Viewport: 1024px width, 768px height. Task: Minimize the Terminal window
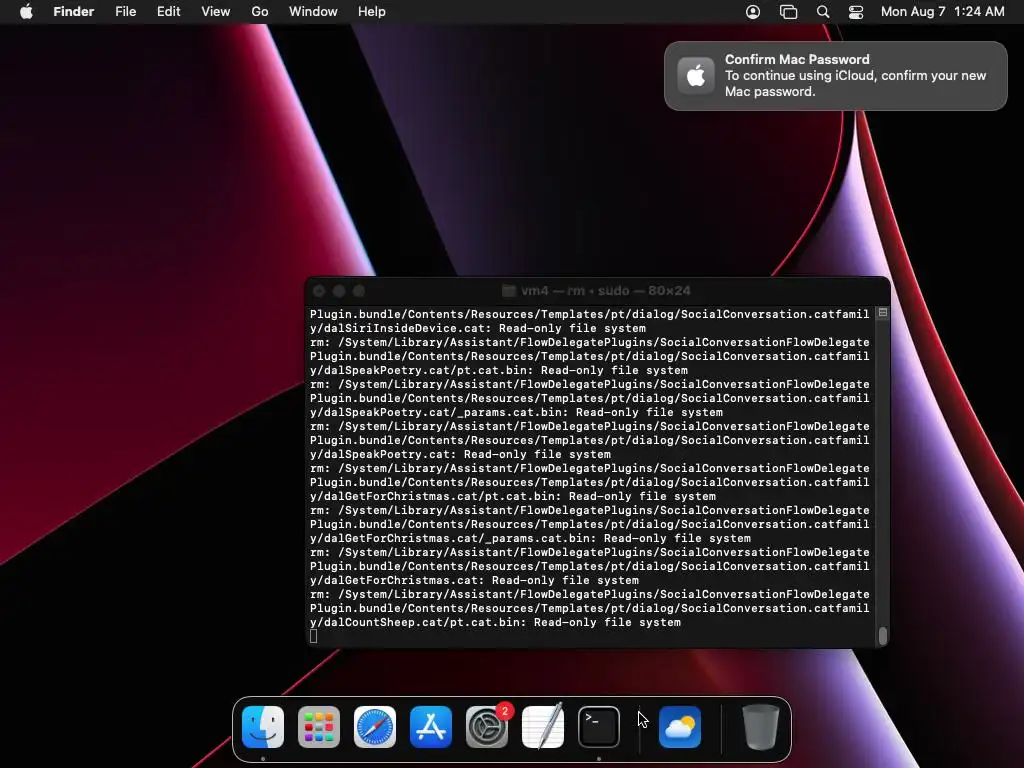pyautogui.click(x=338, y=291)
